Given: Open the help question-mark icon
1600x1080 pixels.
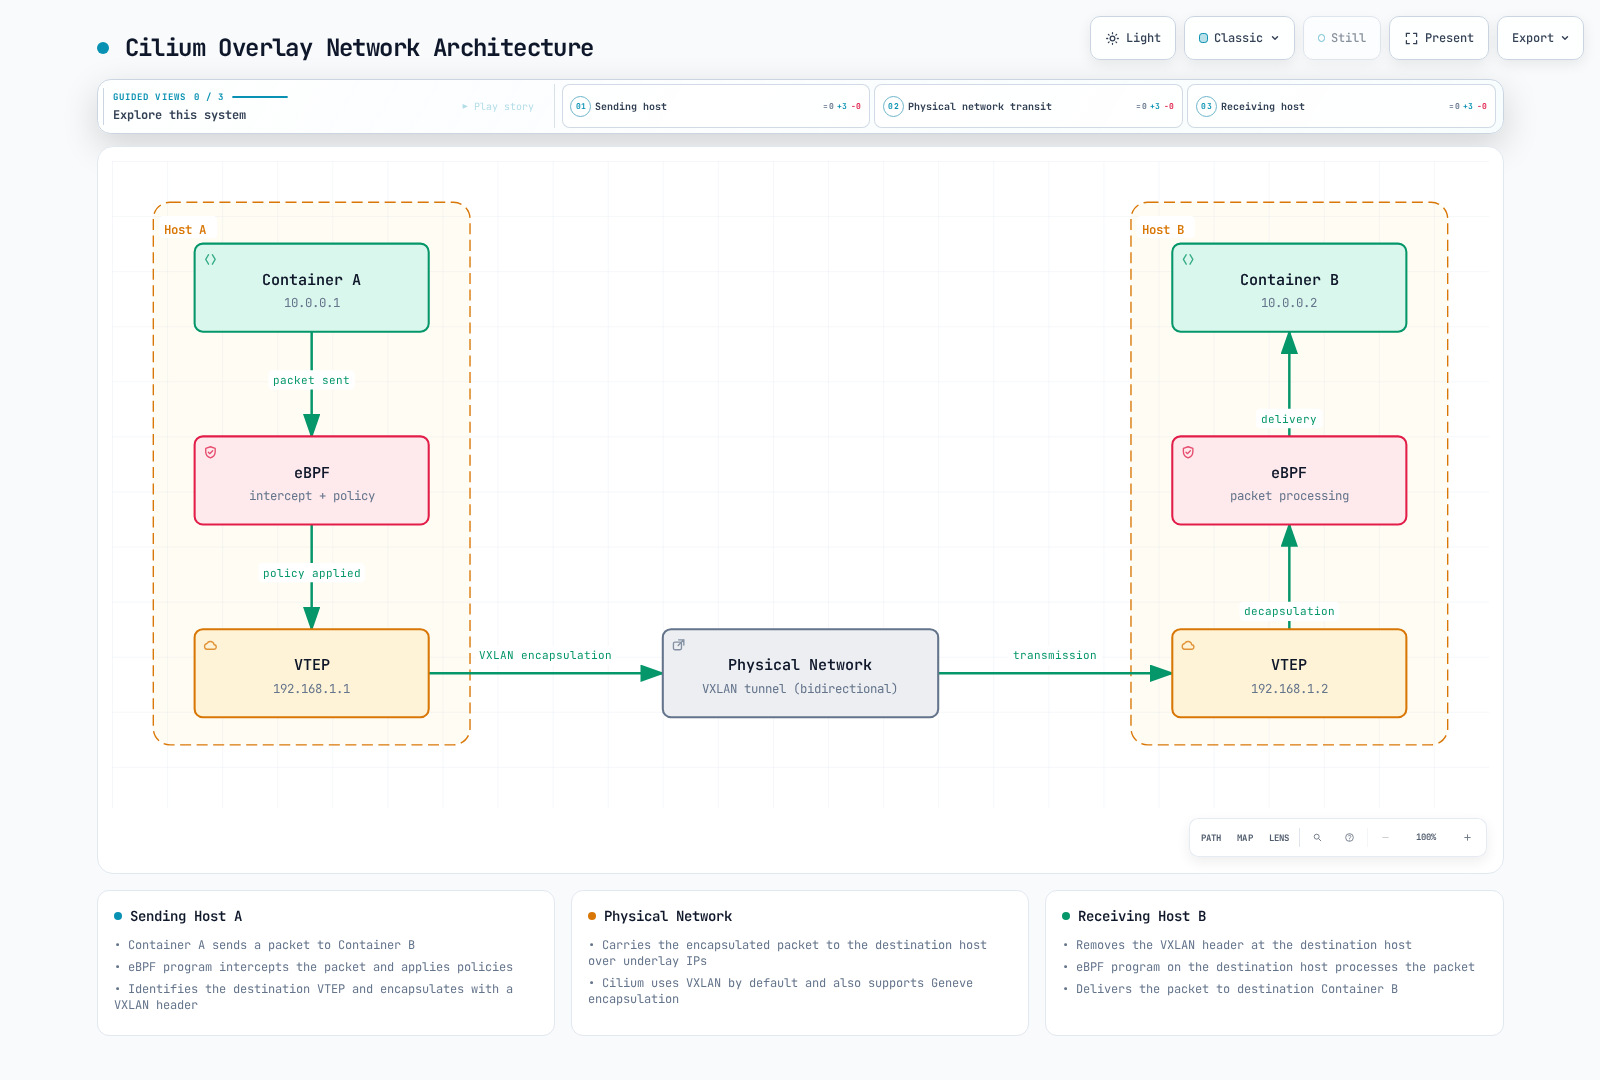Looking at the screenshot, I should point(1349,838).
